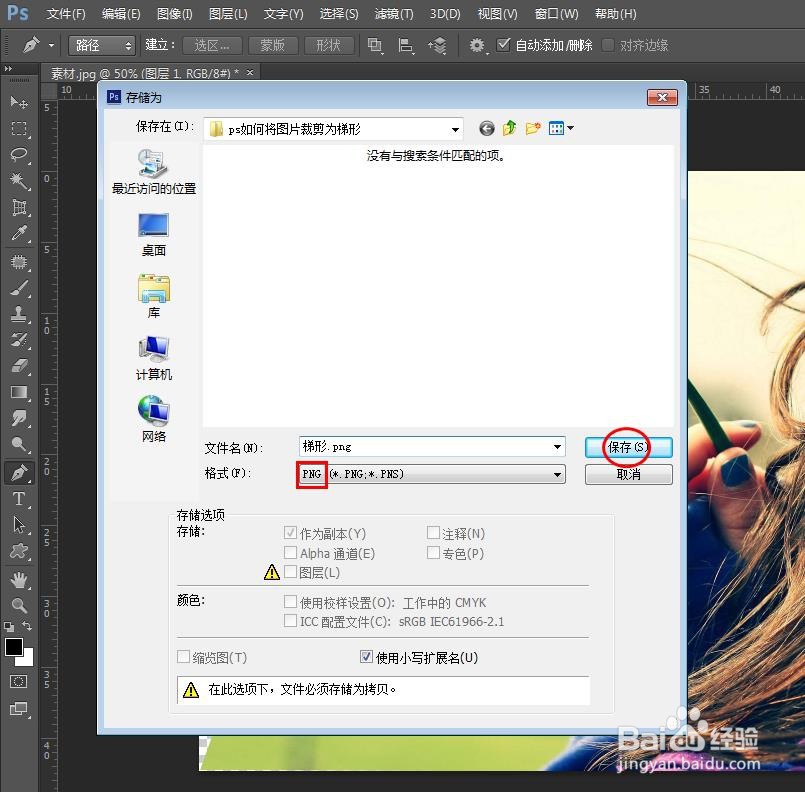This screenshot has height=792, width=805.
Task: Open path operations icon in options bar
Action: tap(375, 45)
